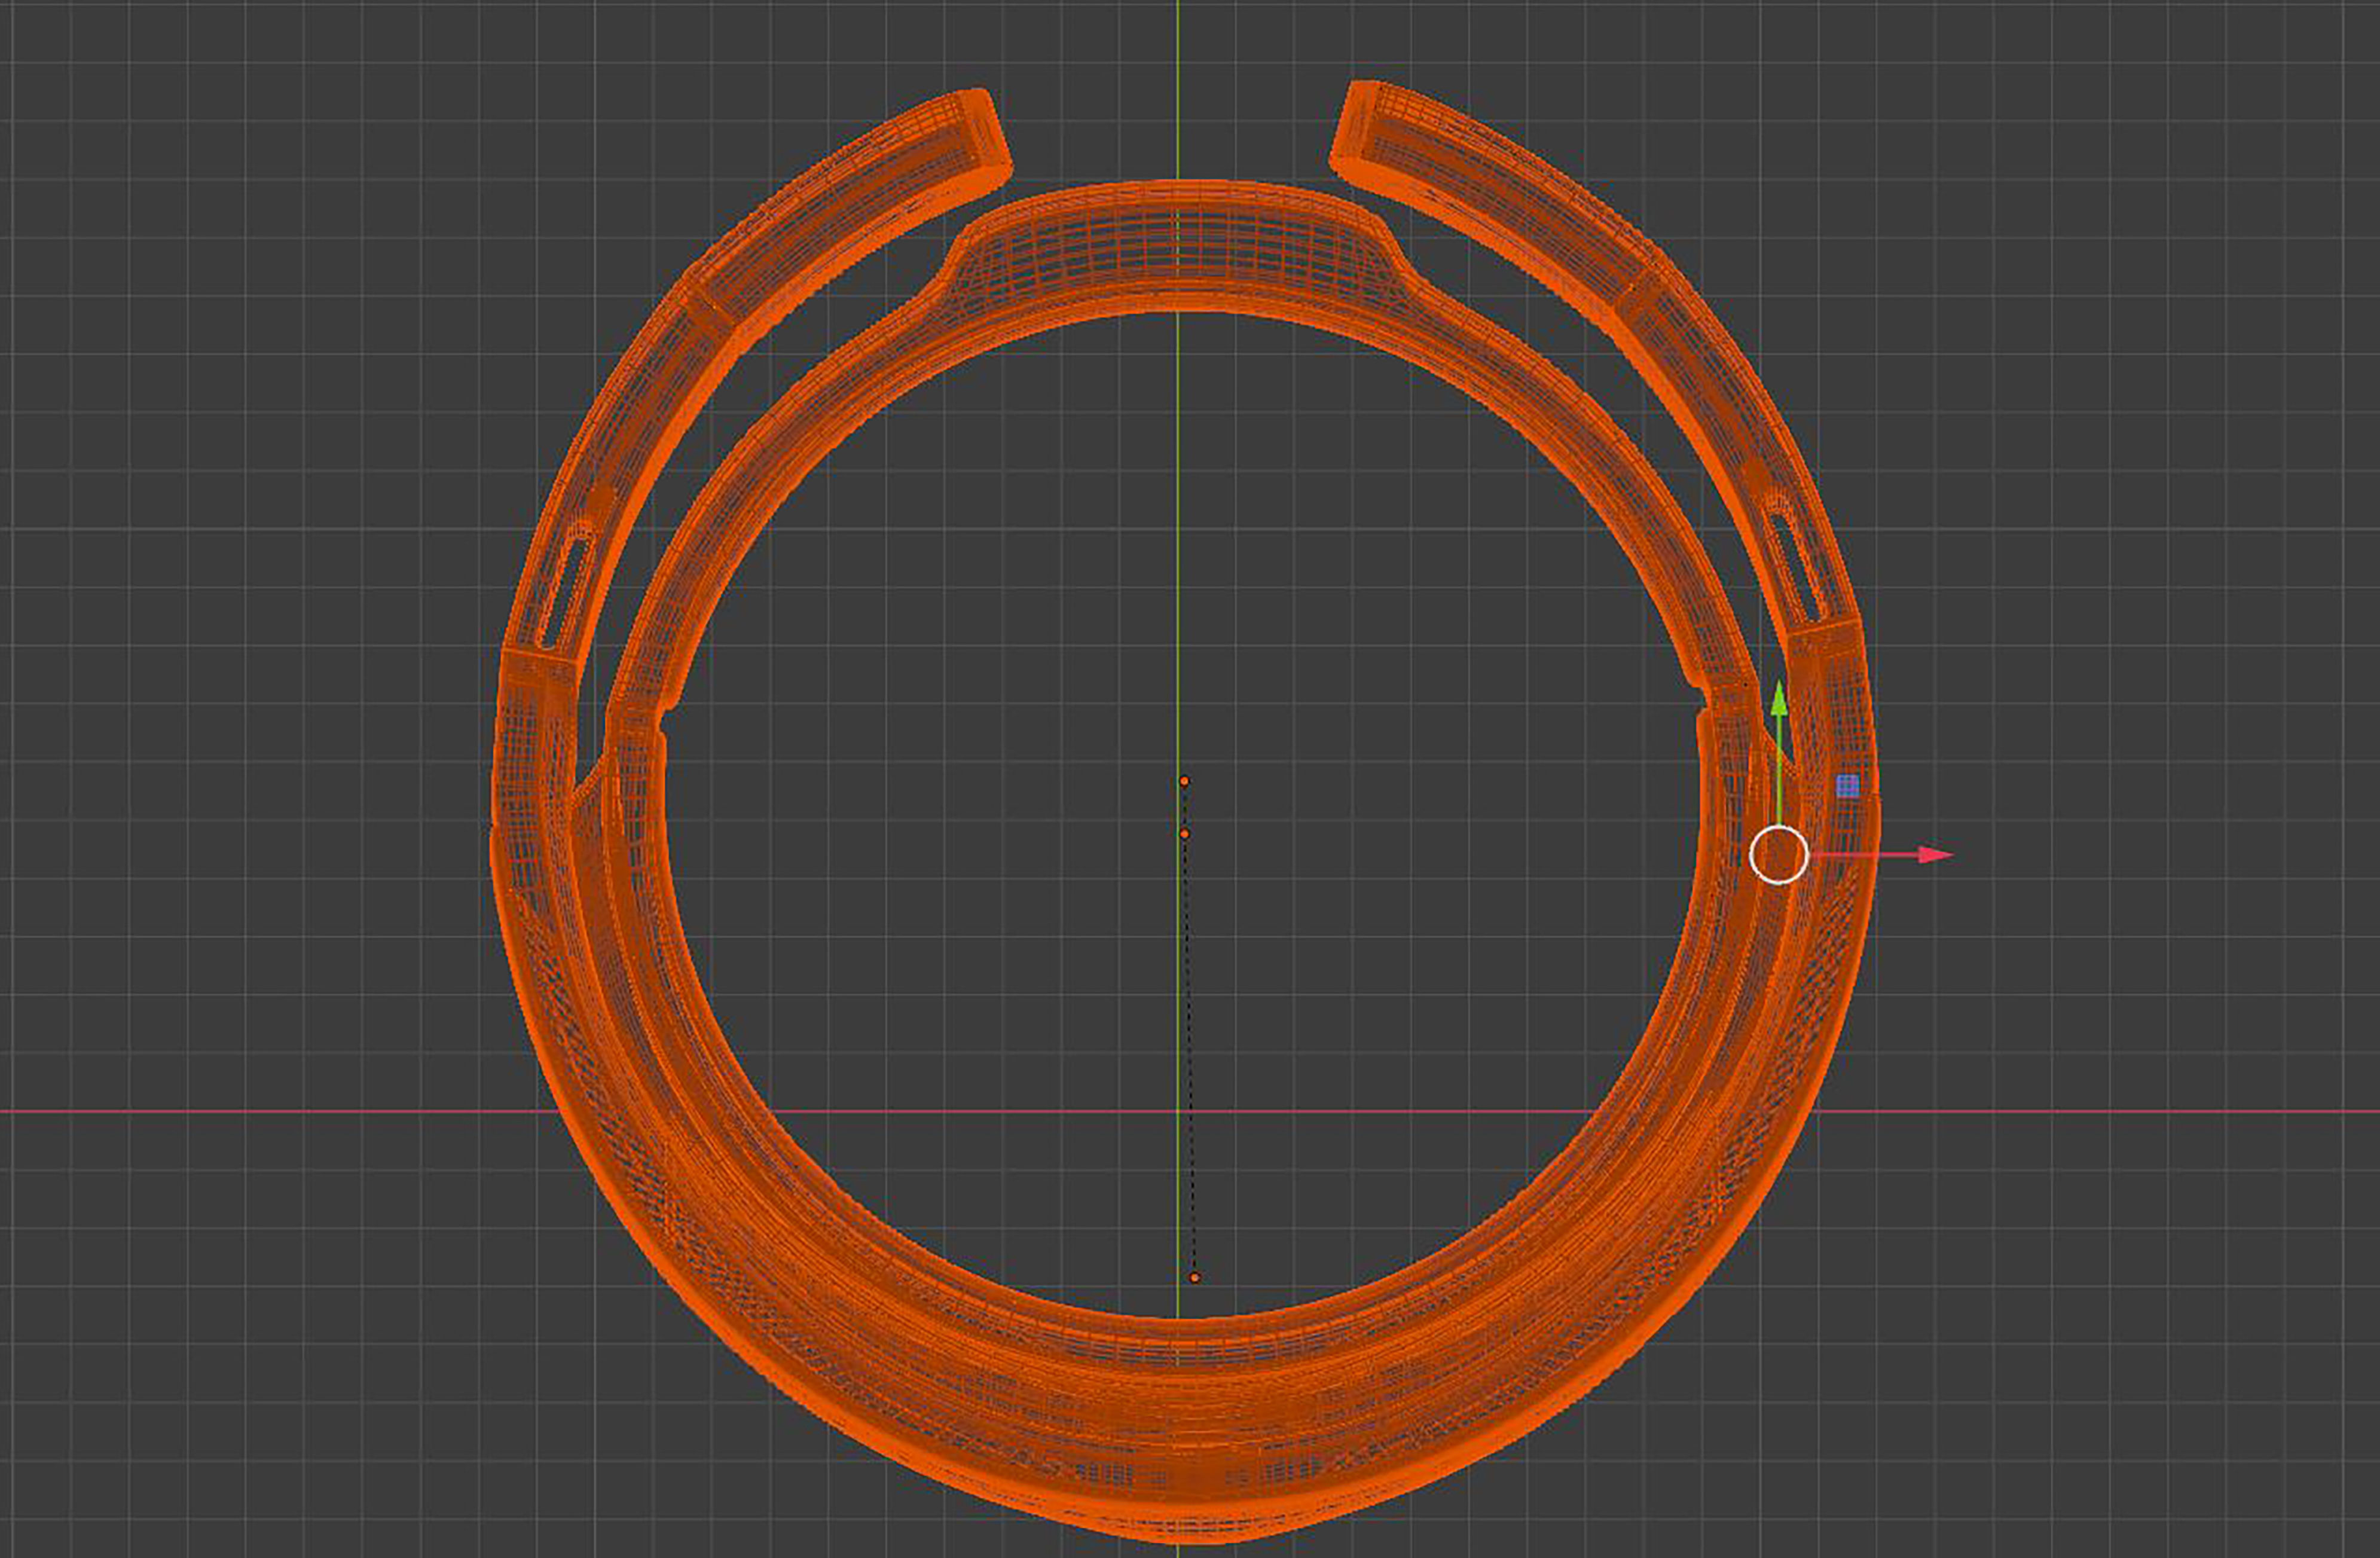Click the dashed relationship line between origin dots
The height and width of the screenshot is (1558, 2380).
[x=1190, y=1050]
